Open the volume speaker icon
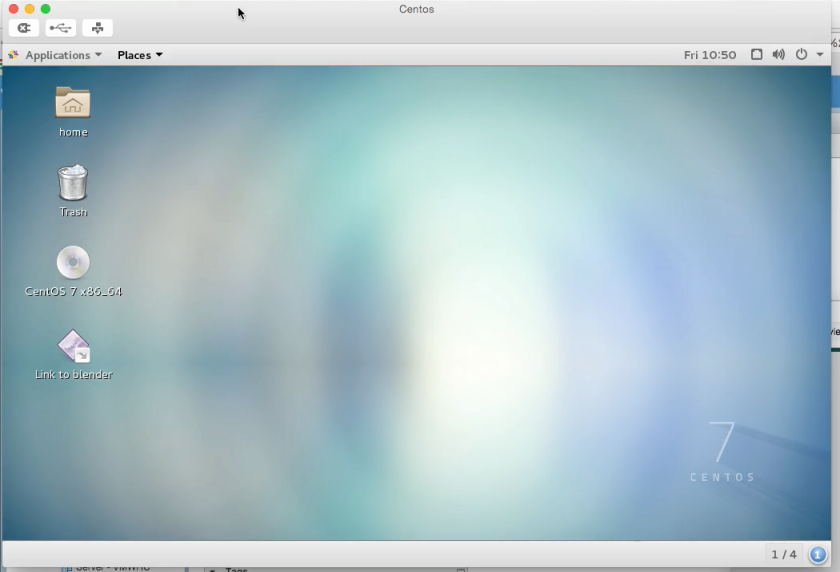The image size is (840, 572). pos(778,55)
